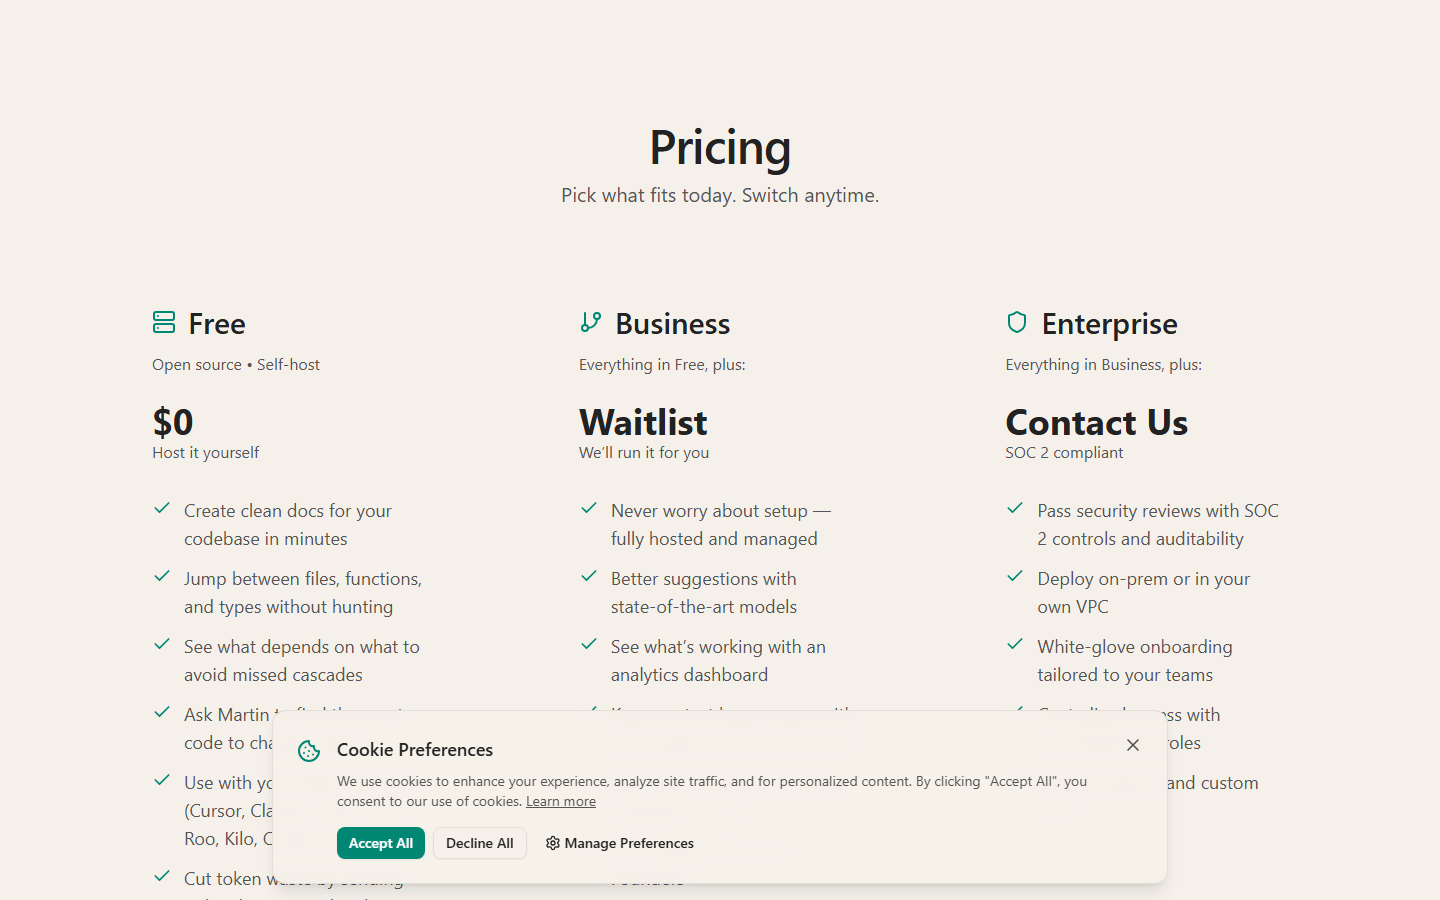Image resolution: width=1440 pixels, height=900 pixels.
Task: Decline all cookies
Action: tap(480, 843)
